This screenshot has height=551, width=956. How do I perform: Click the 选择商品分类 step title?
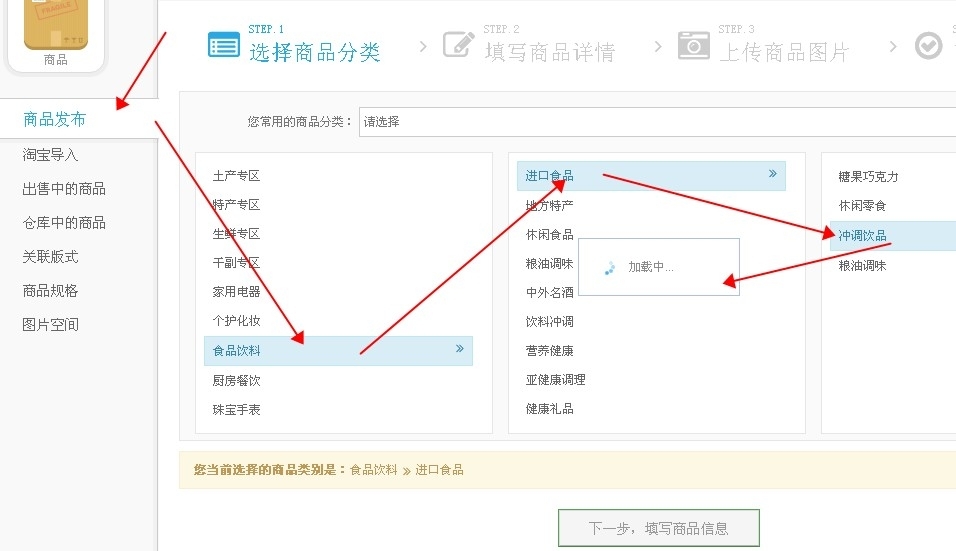click(315, 52)
